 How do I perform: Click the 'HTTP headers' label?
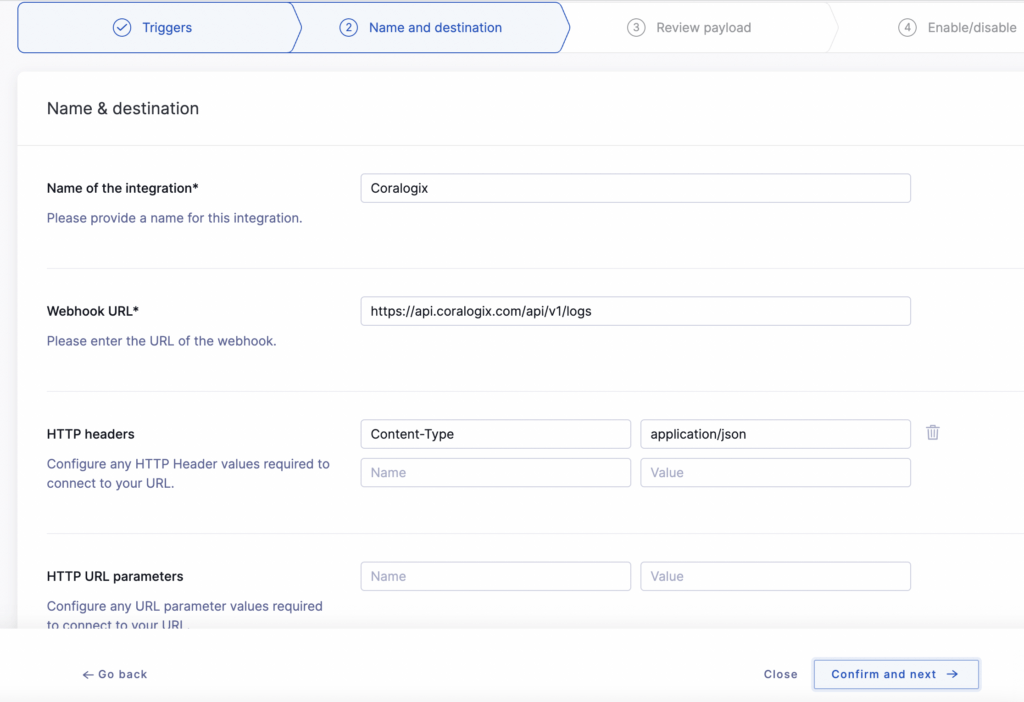tap(91, 434)
